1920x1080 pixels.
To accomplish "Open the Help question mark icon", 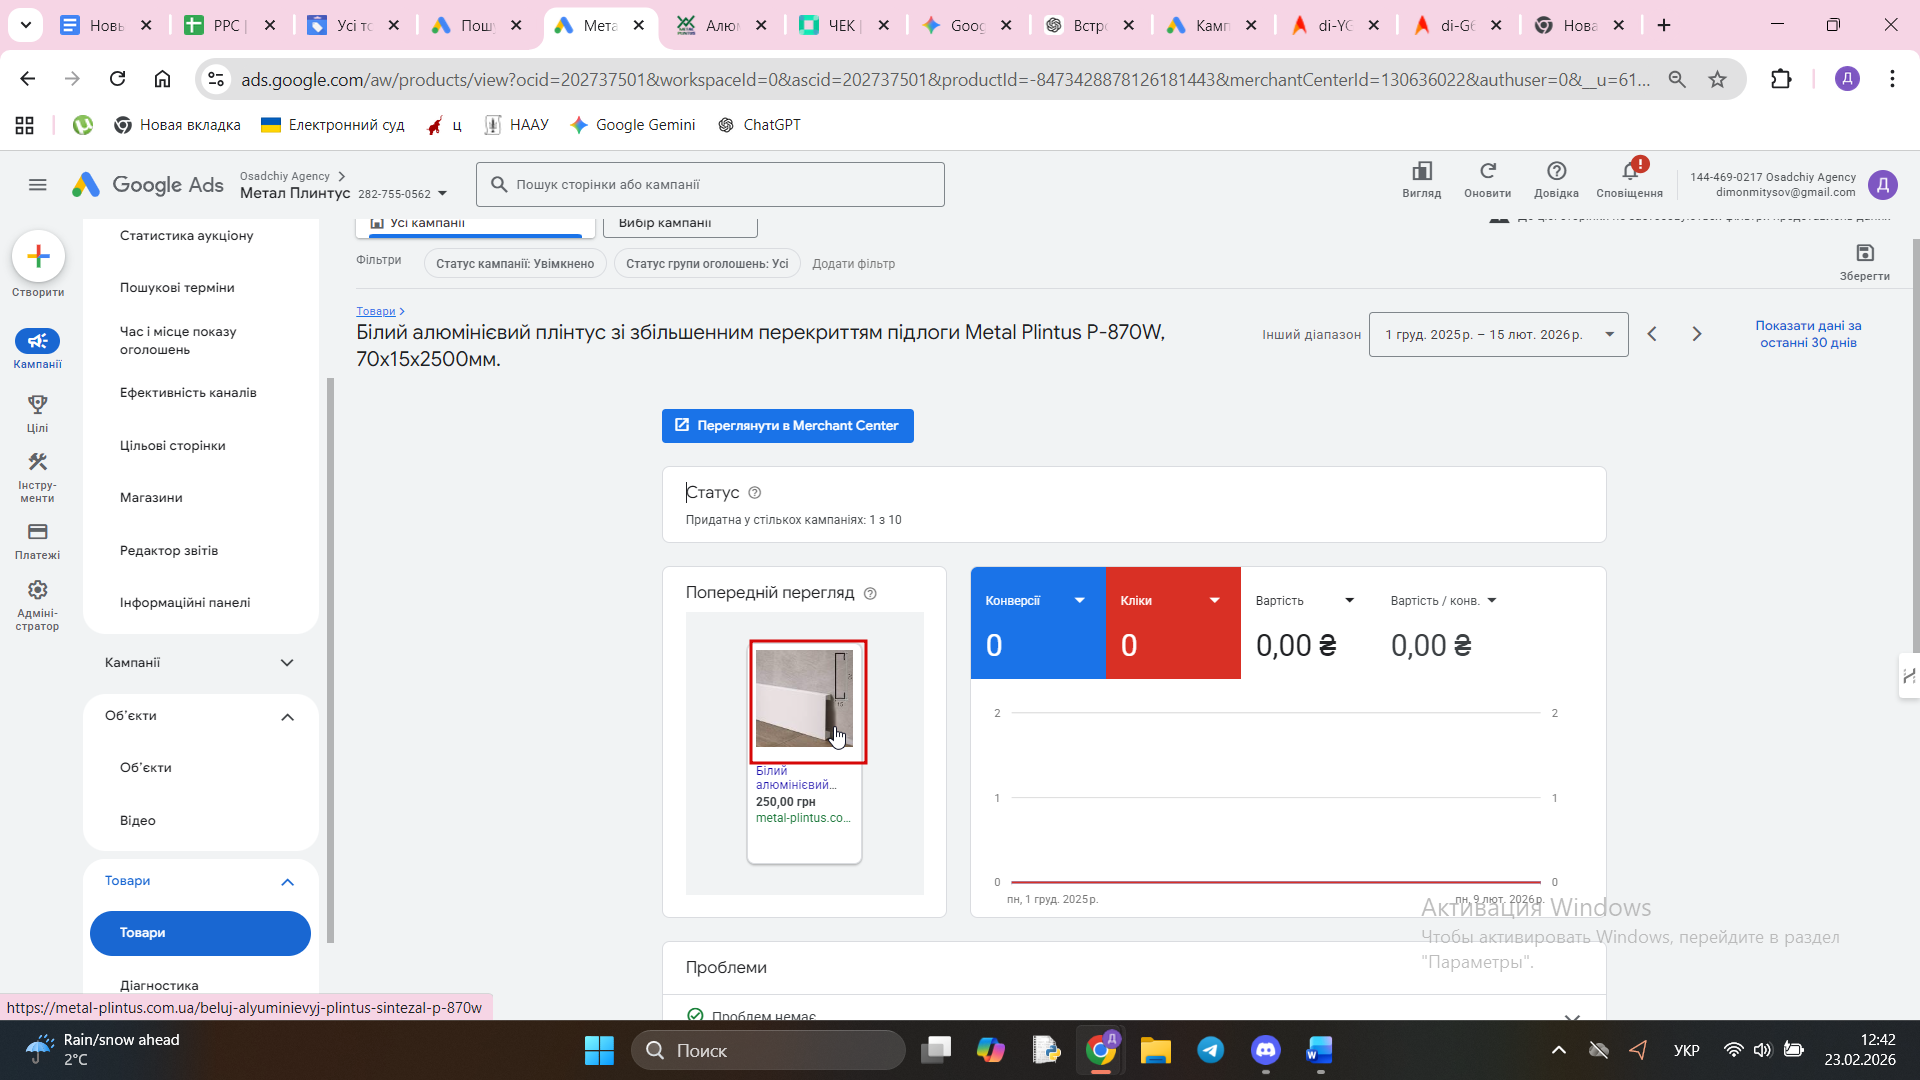I will (1556, 172).
